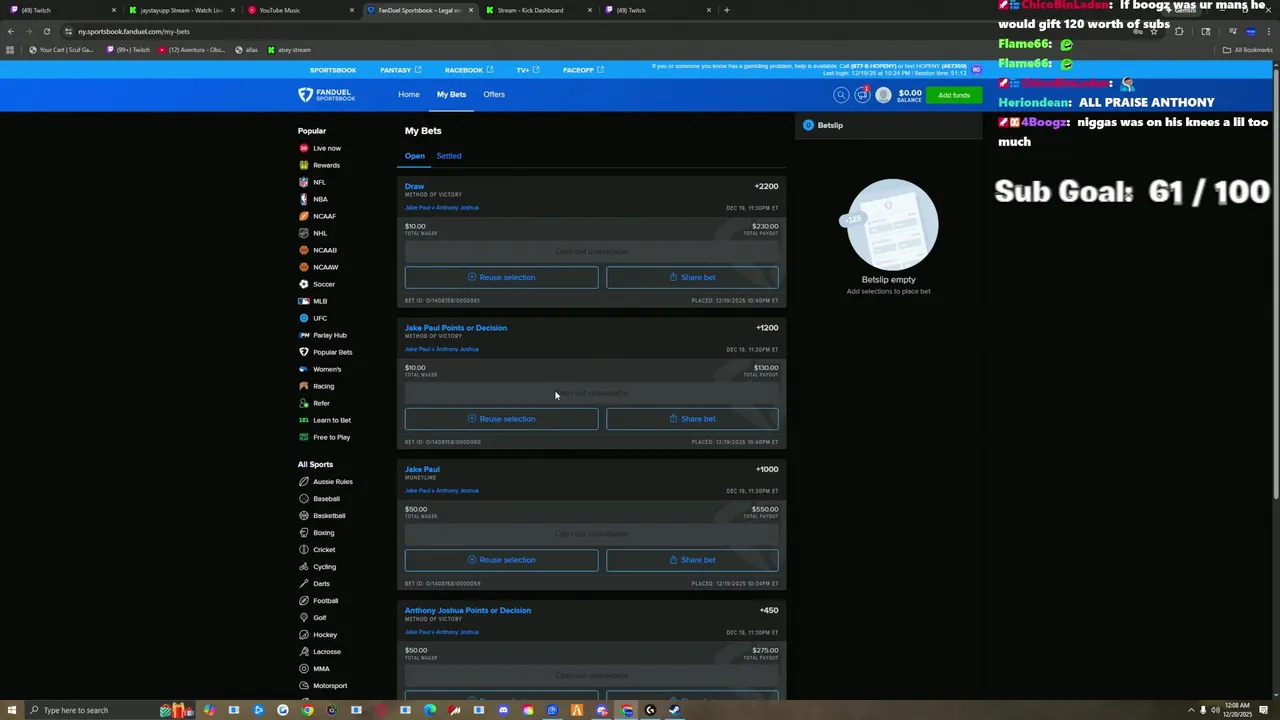Switch to the YouTube Music browser tab
The height and width of the screenshot is (720, 1280).
point(300,10)
